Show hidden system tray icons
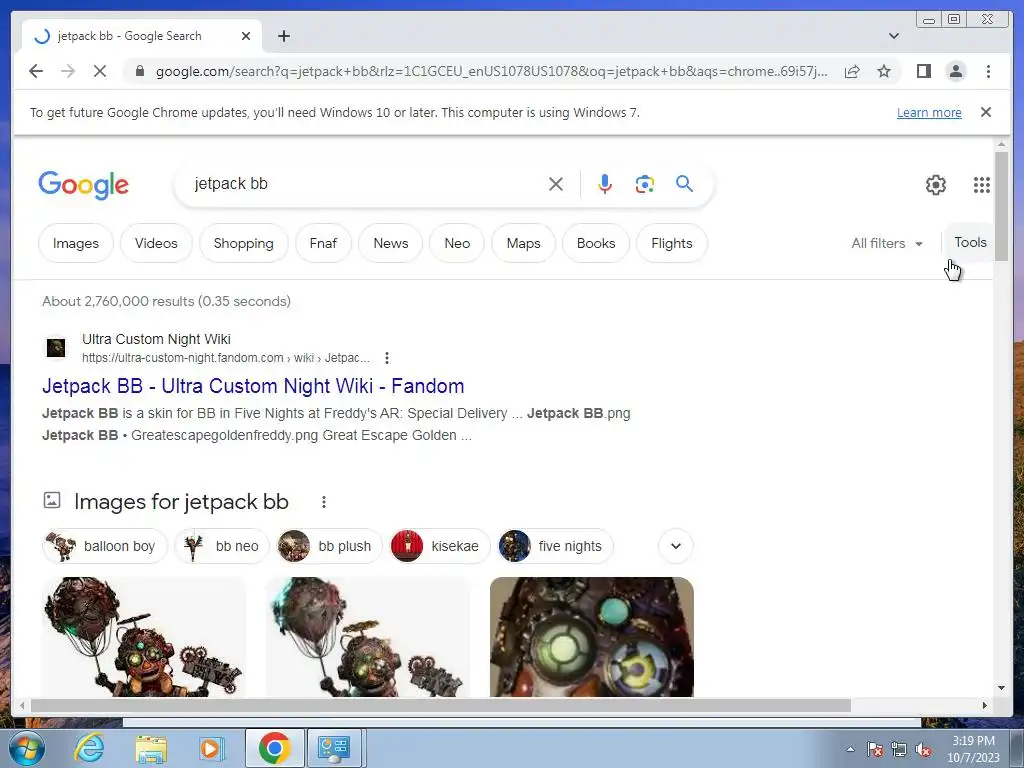 850,750
